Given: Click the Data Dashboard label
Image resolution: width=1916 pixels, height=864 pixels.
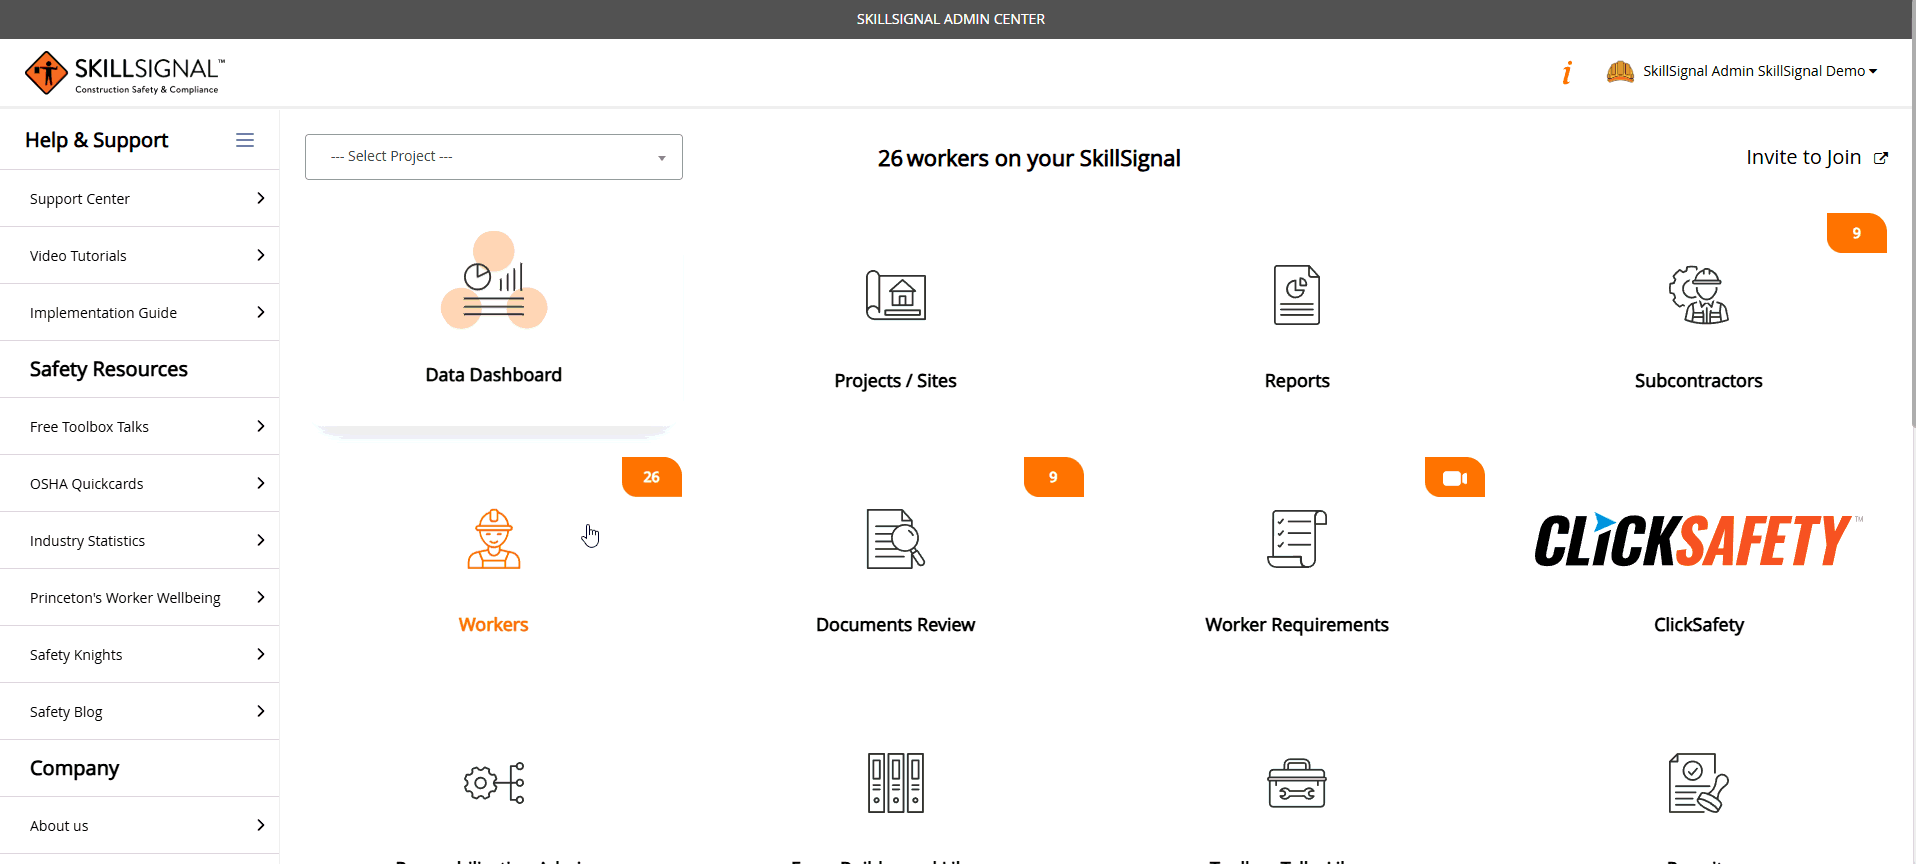Looking at the screenshot, I should (x=494, y=375).
